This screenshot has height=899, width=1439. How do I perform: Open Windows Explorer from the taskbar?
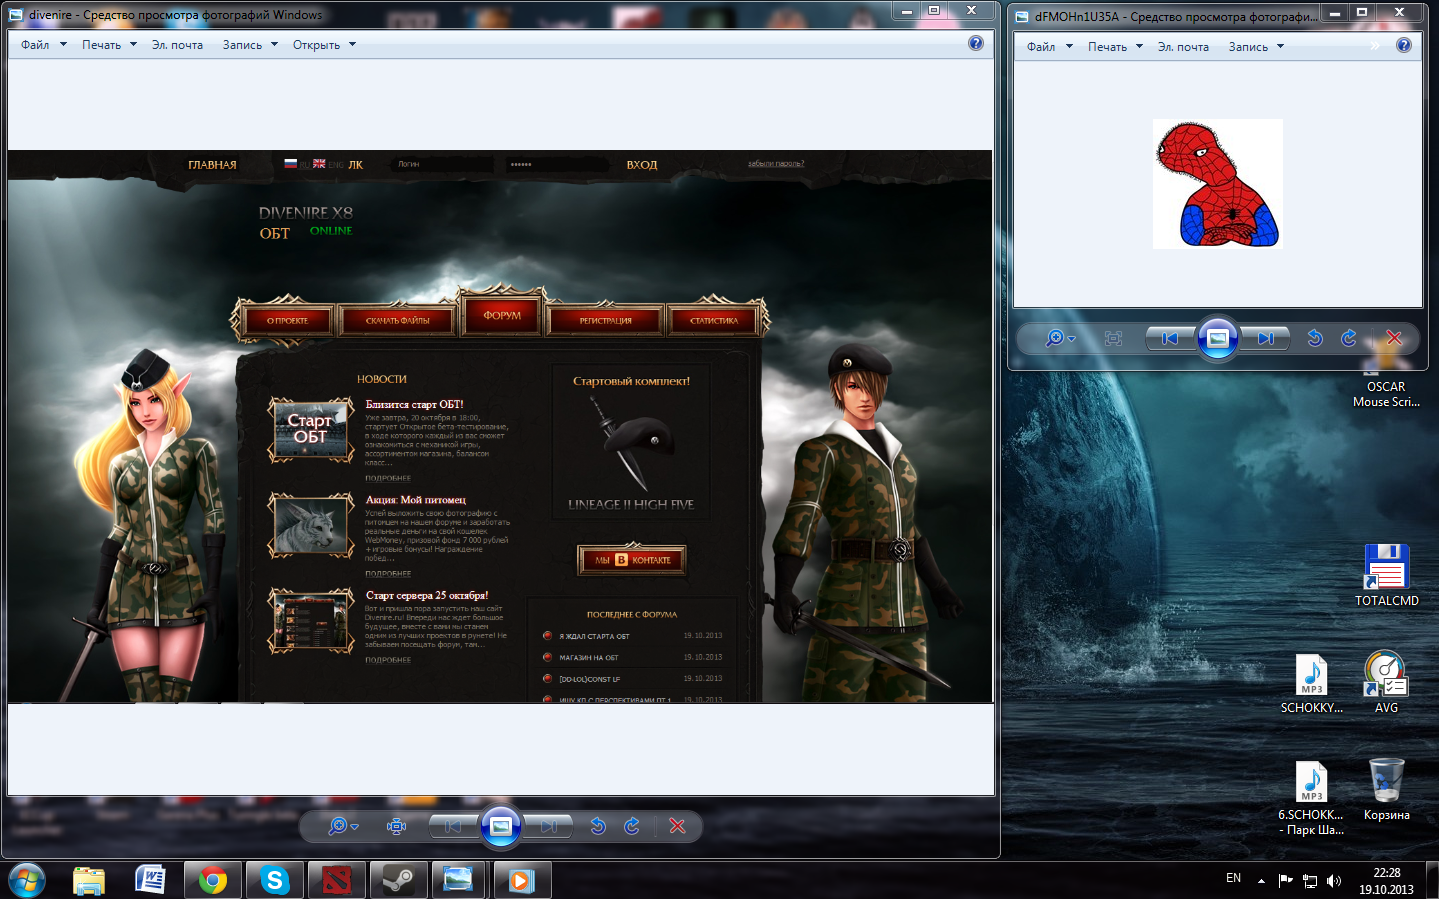click(89, 880)
